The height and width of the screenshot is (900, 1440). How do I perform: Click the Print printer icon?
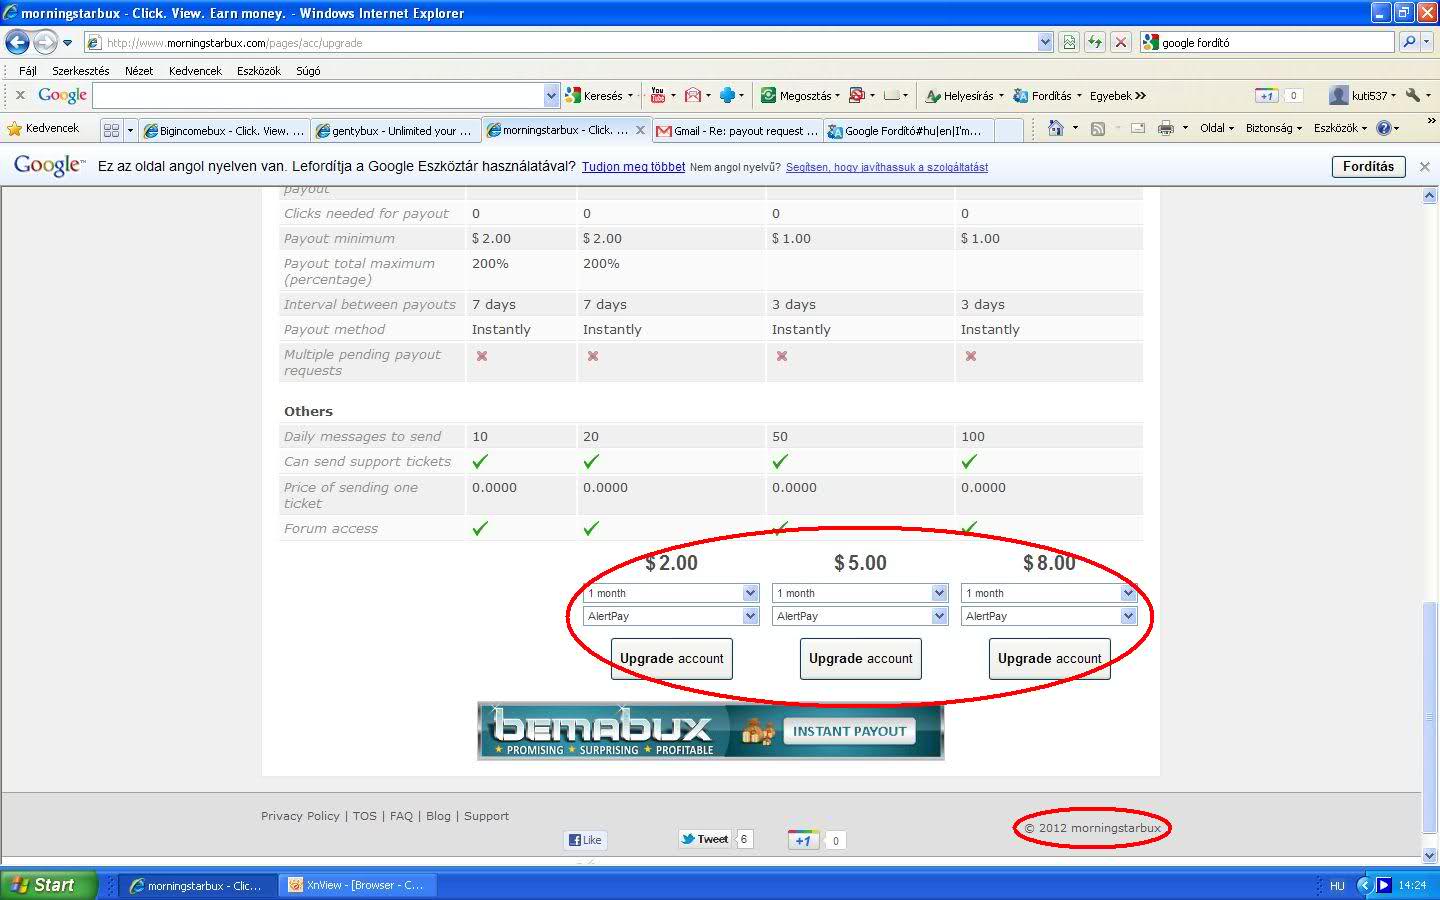click(1165, 128)
